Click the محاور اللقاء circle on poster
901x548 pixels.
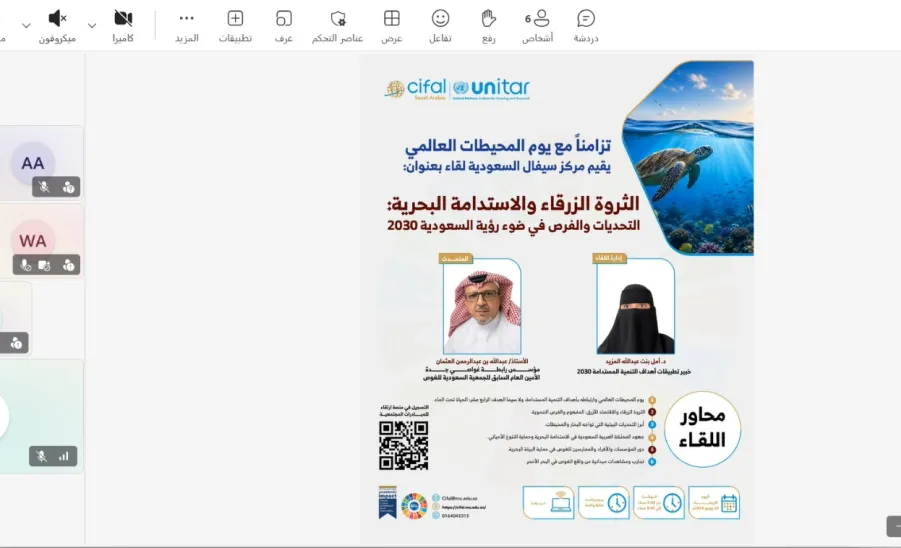pos(702,429)
